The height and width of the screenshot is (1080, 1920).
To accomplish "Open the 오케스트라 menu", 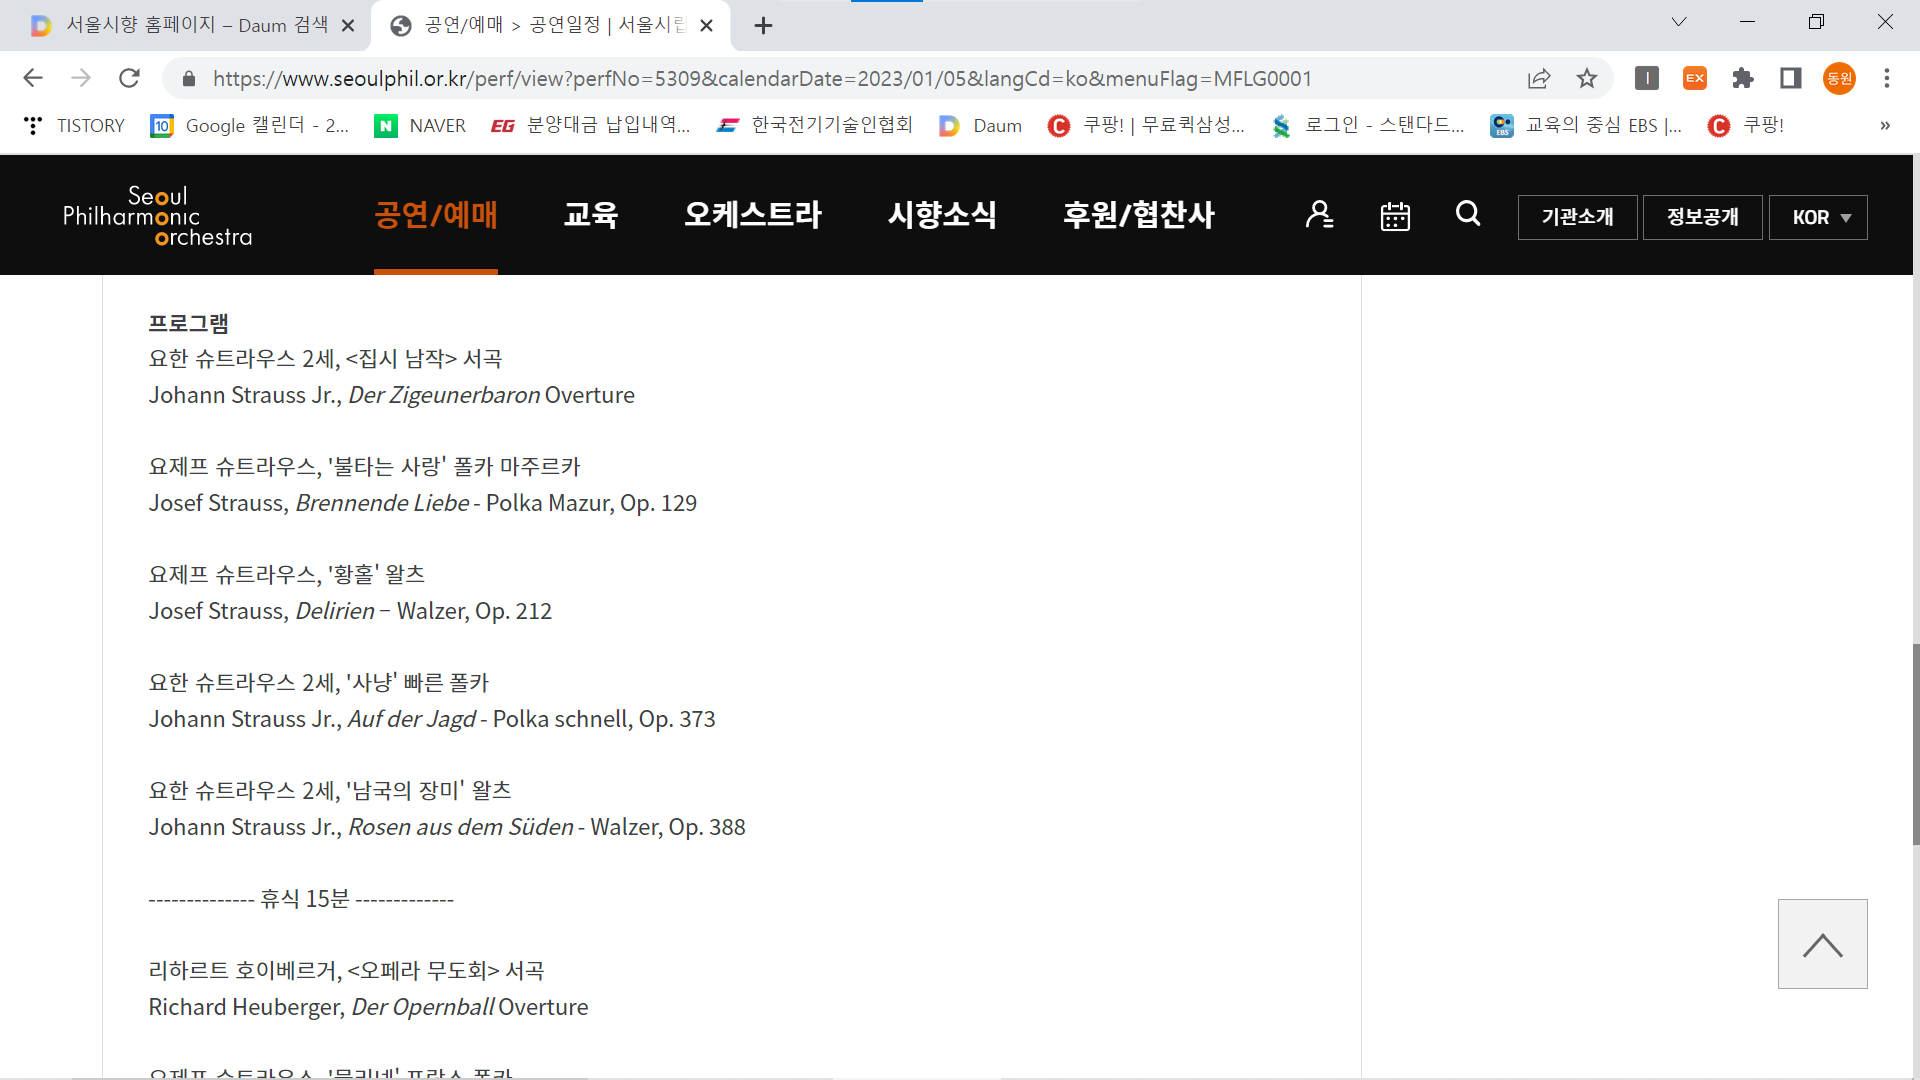I will [x=752, y=214].
